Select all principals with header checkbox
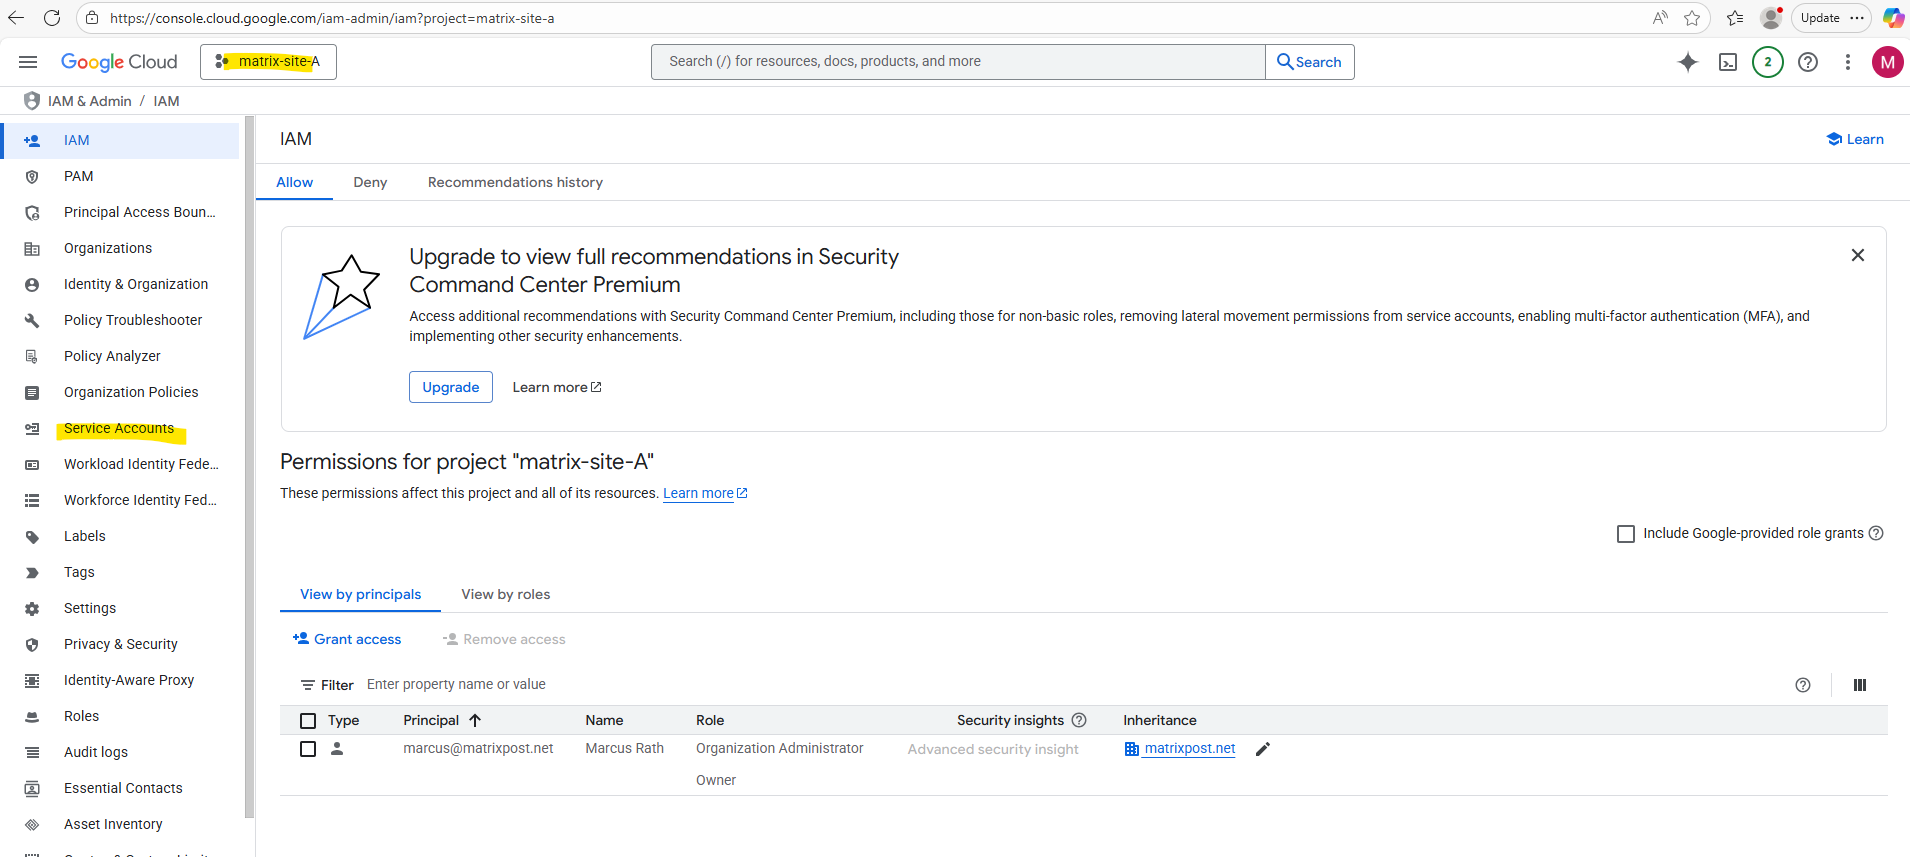This screenshot has width=1910, height=857. (308, 721)
